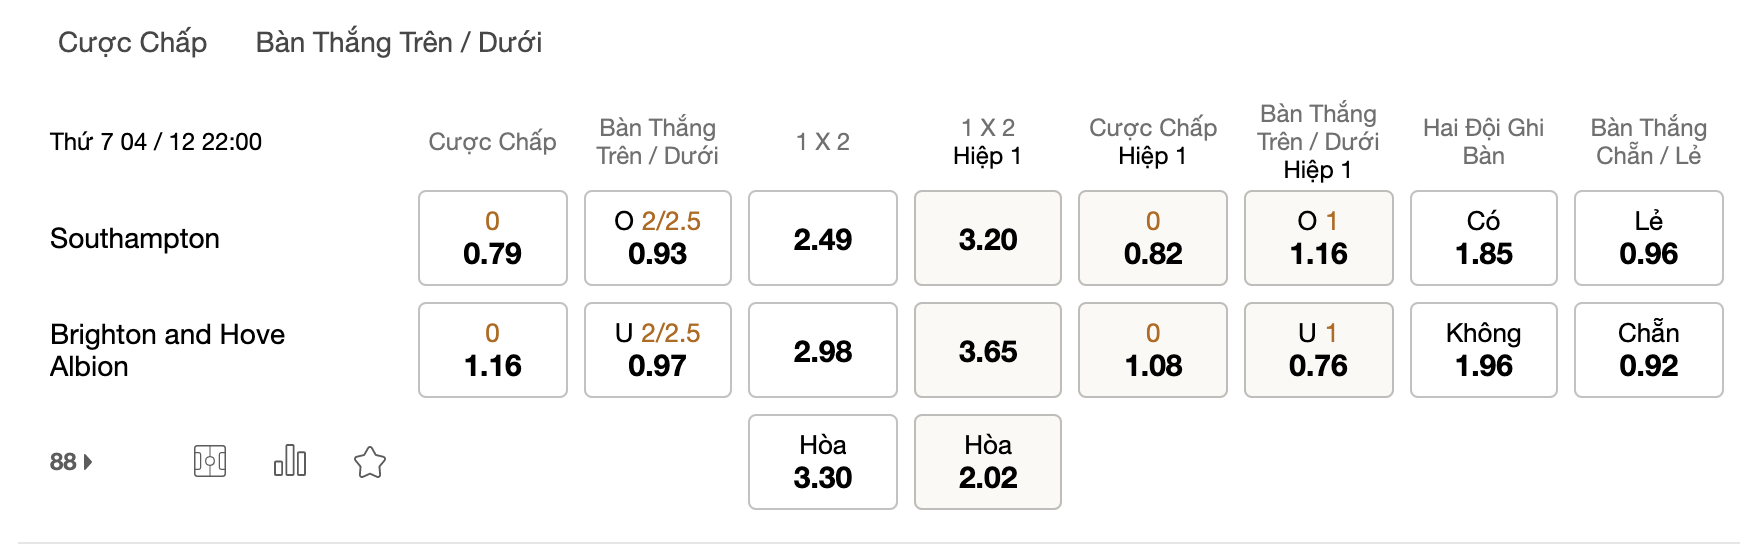The image size is (1764, 544).
Task: Select Southampton handicap odds 0.79
Action: (x=493, y=238)
